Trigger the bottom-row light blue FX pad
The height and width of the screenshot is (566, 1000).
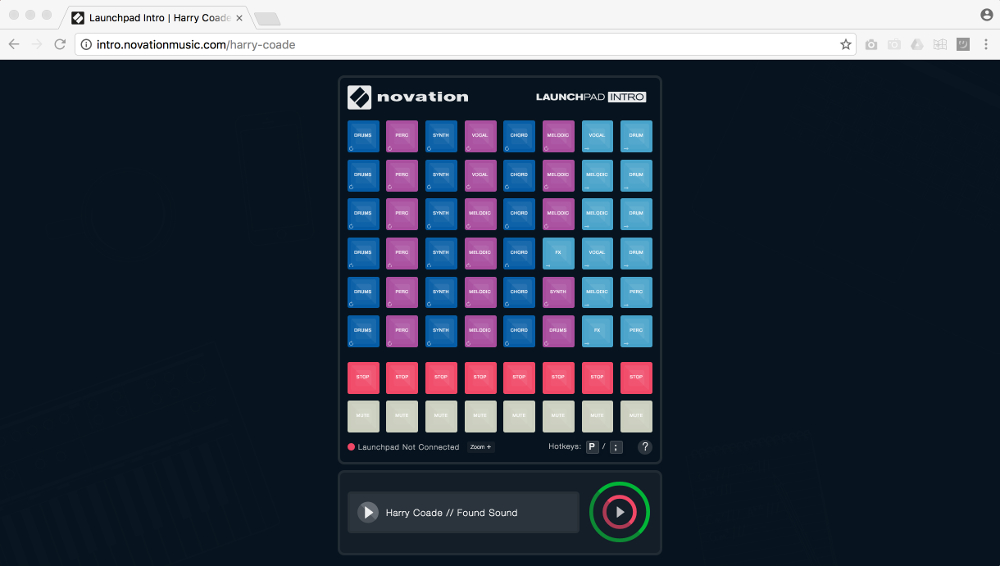click(597, 331)
